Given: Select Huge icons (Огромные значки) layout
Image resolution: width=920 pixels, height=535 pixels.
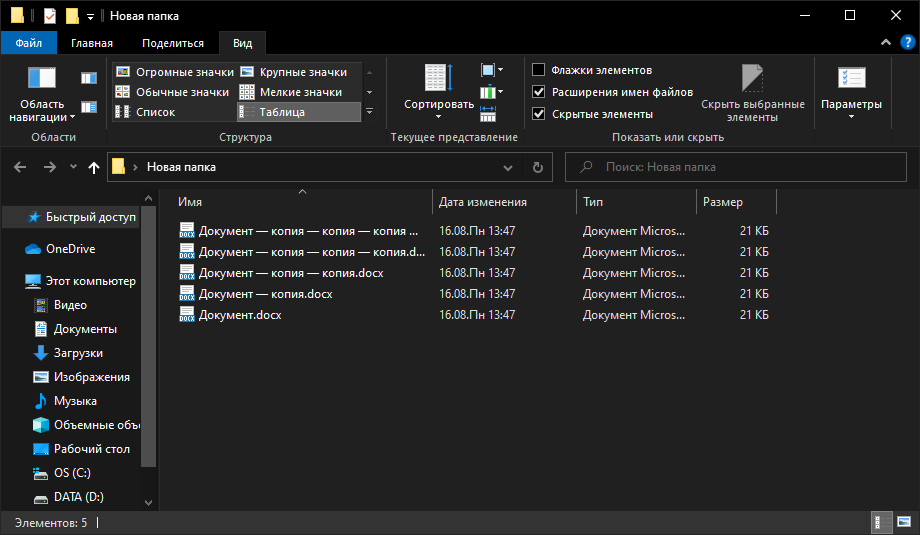Looking at the screenshot, I should tap(175, 72).
